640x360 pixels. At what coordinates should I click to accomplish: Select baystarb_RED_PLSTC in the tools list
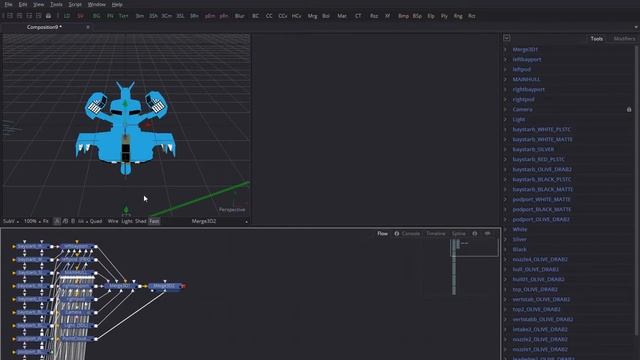pos(539,159)
